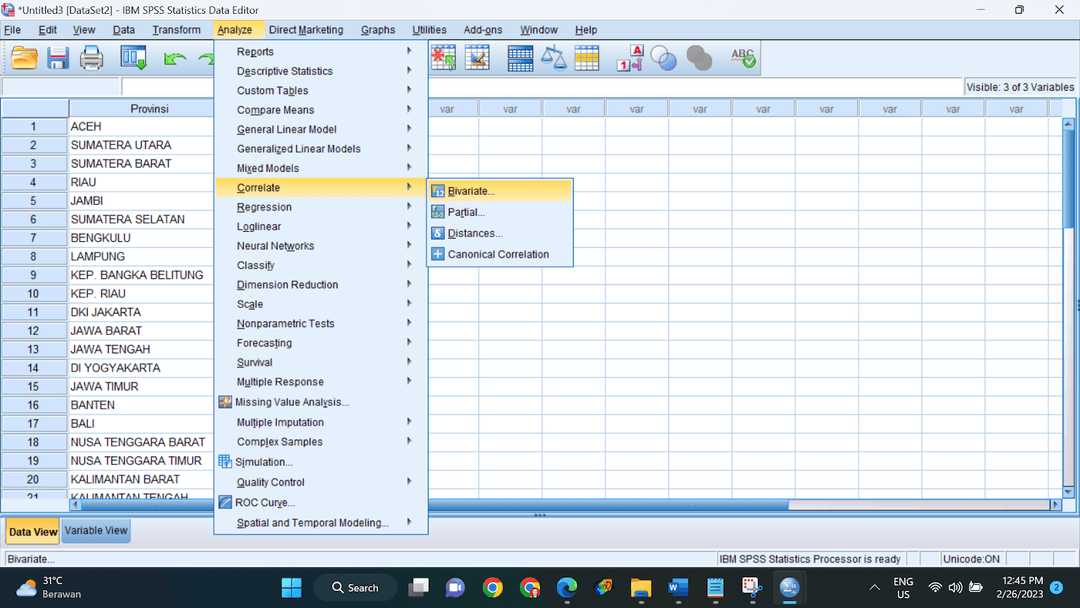
Task: Switch to Variable View tab
Action: pos(96,531)
